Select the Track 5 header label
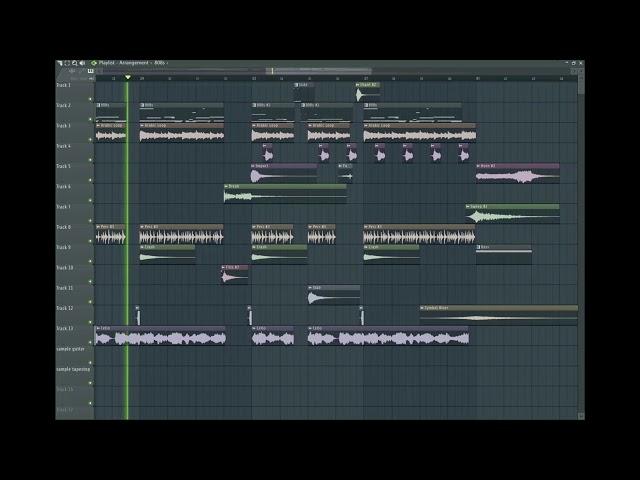640x480 pixels. click(x=63, y=166)
